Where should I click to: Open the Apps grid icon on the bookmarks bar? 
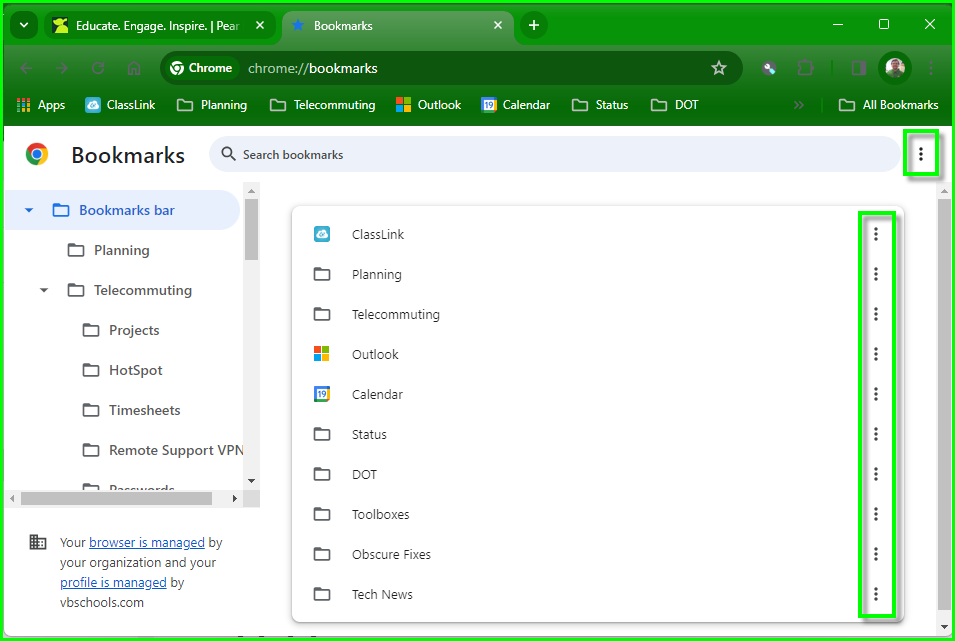click(x=22, y=104)
